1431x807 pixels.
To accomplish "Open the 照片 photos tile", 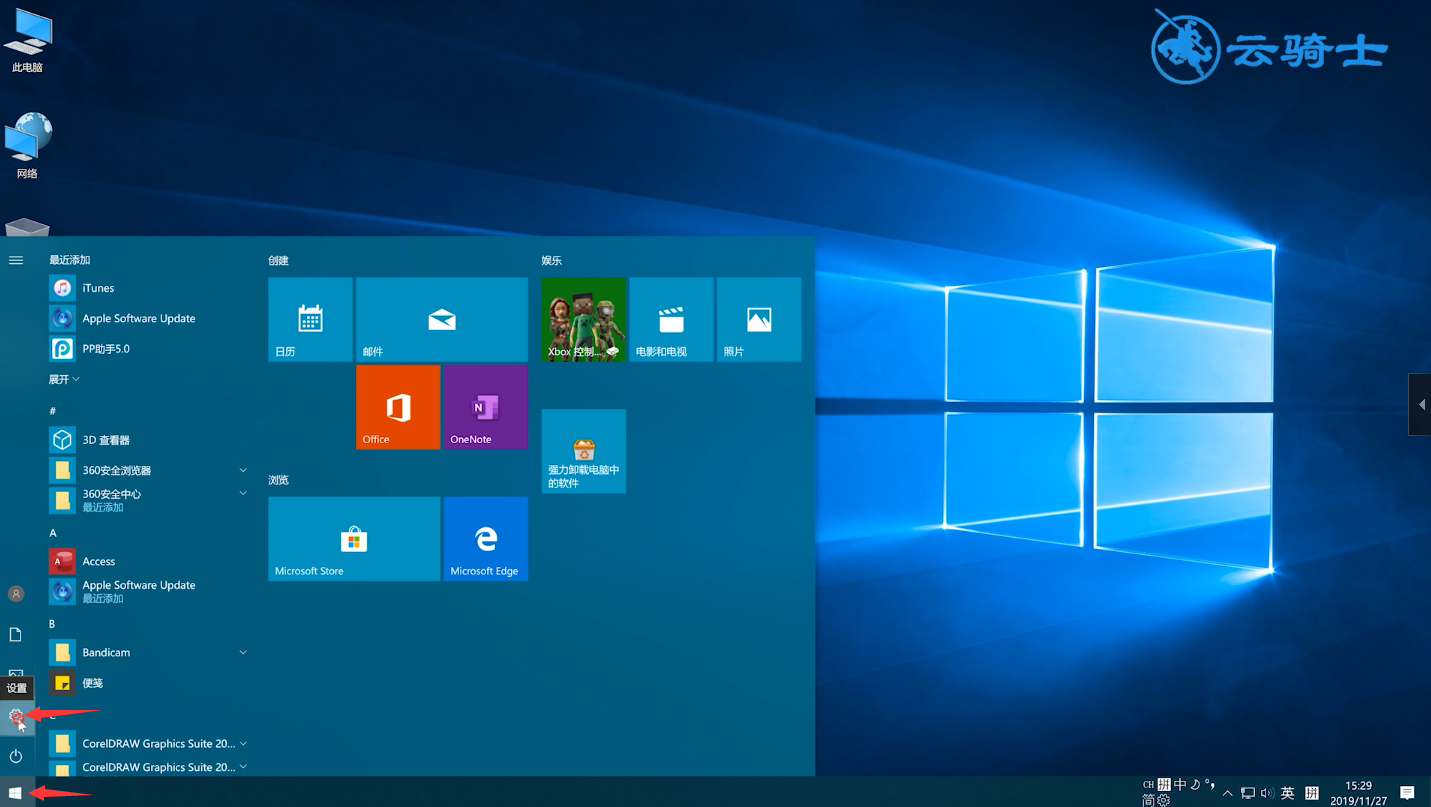I will coord(759,320).
